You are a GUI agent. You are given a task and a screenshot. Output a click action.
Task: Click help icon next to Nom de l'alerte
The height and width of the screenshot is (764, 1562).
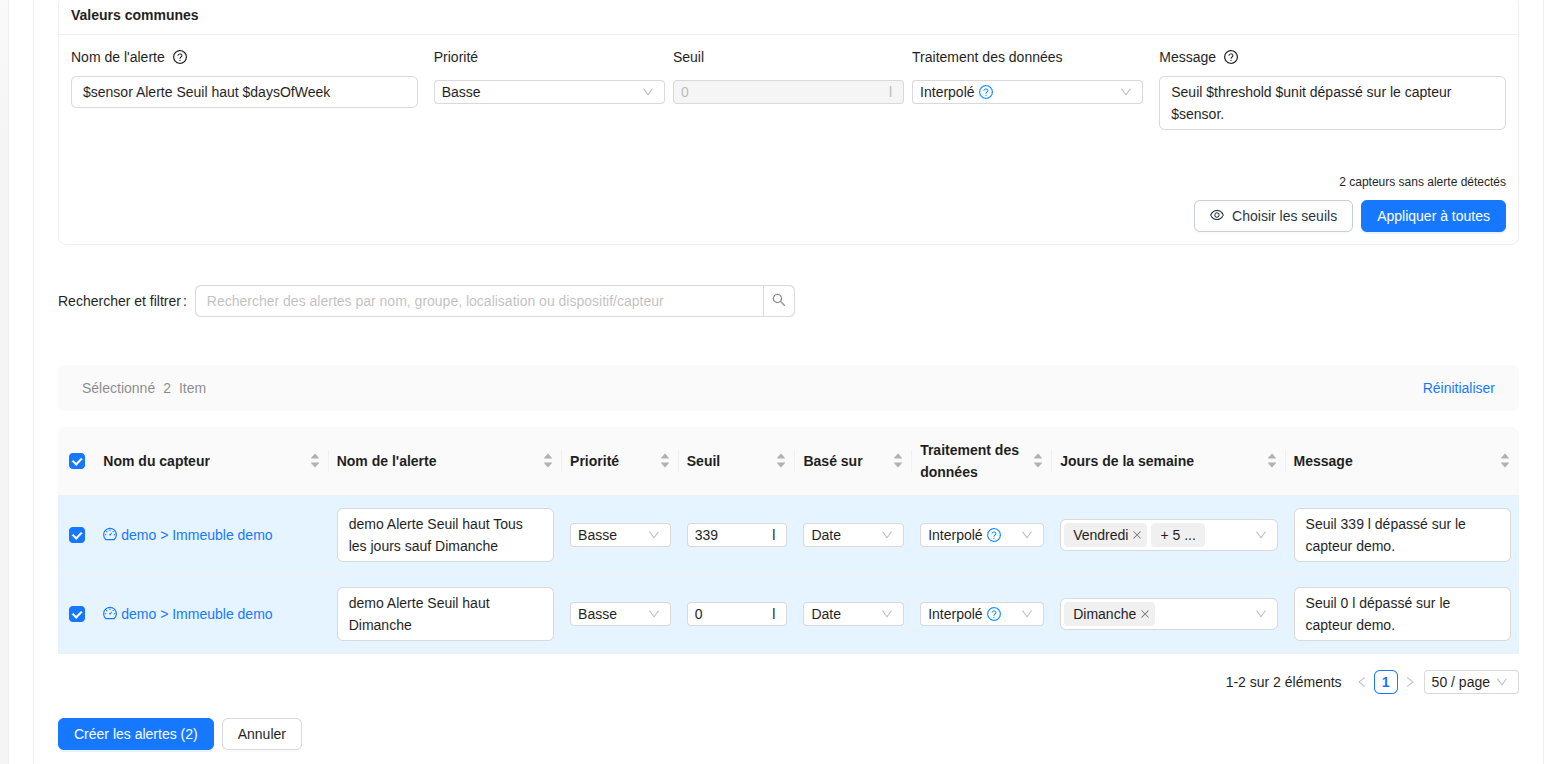(180, 57)
